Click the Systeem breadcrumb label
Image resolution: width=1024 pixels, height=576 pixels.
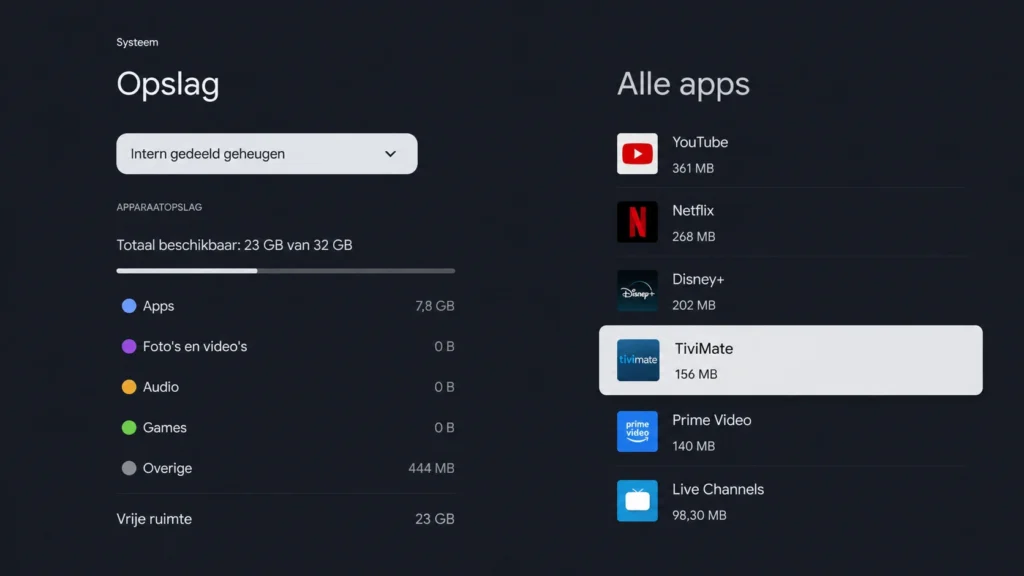tap(137, 42)
